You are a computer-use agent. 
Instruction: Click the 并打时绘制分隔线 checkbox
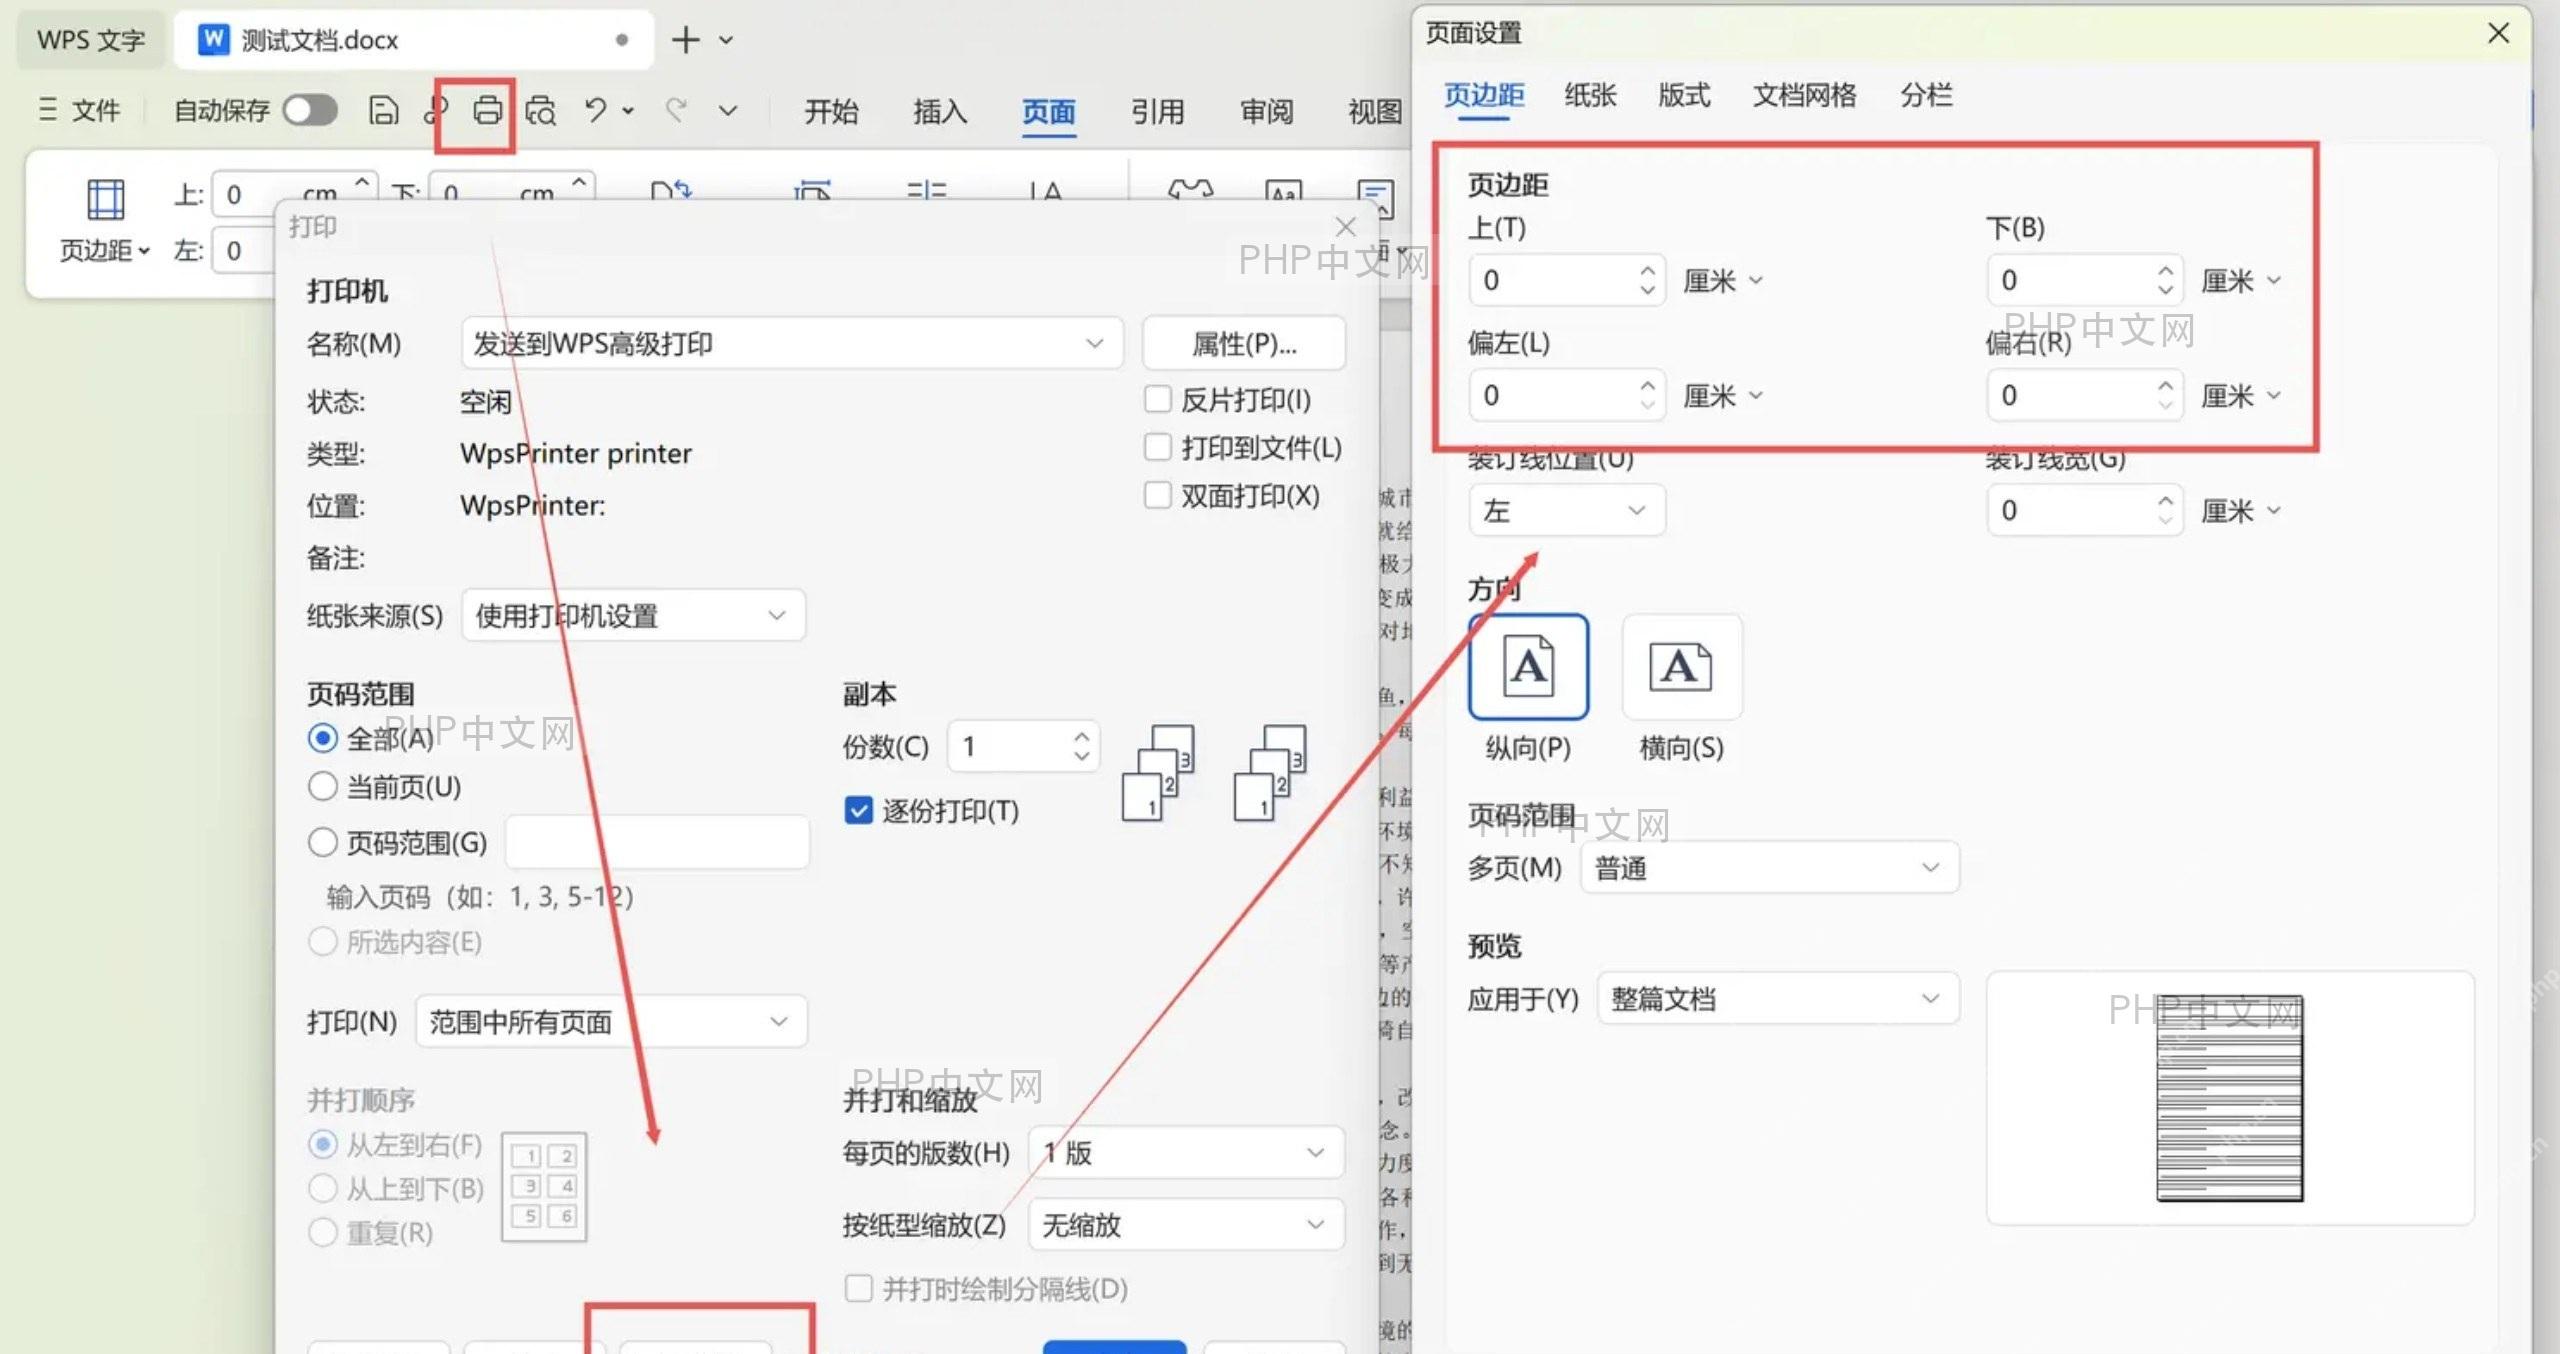[858, 1288]
